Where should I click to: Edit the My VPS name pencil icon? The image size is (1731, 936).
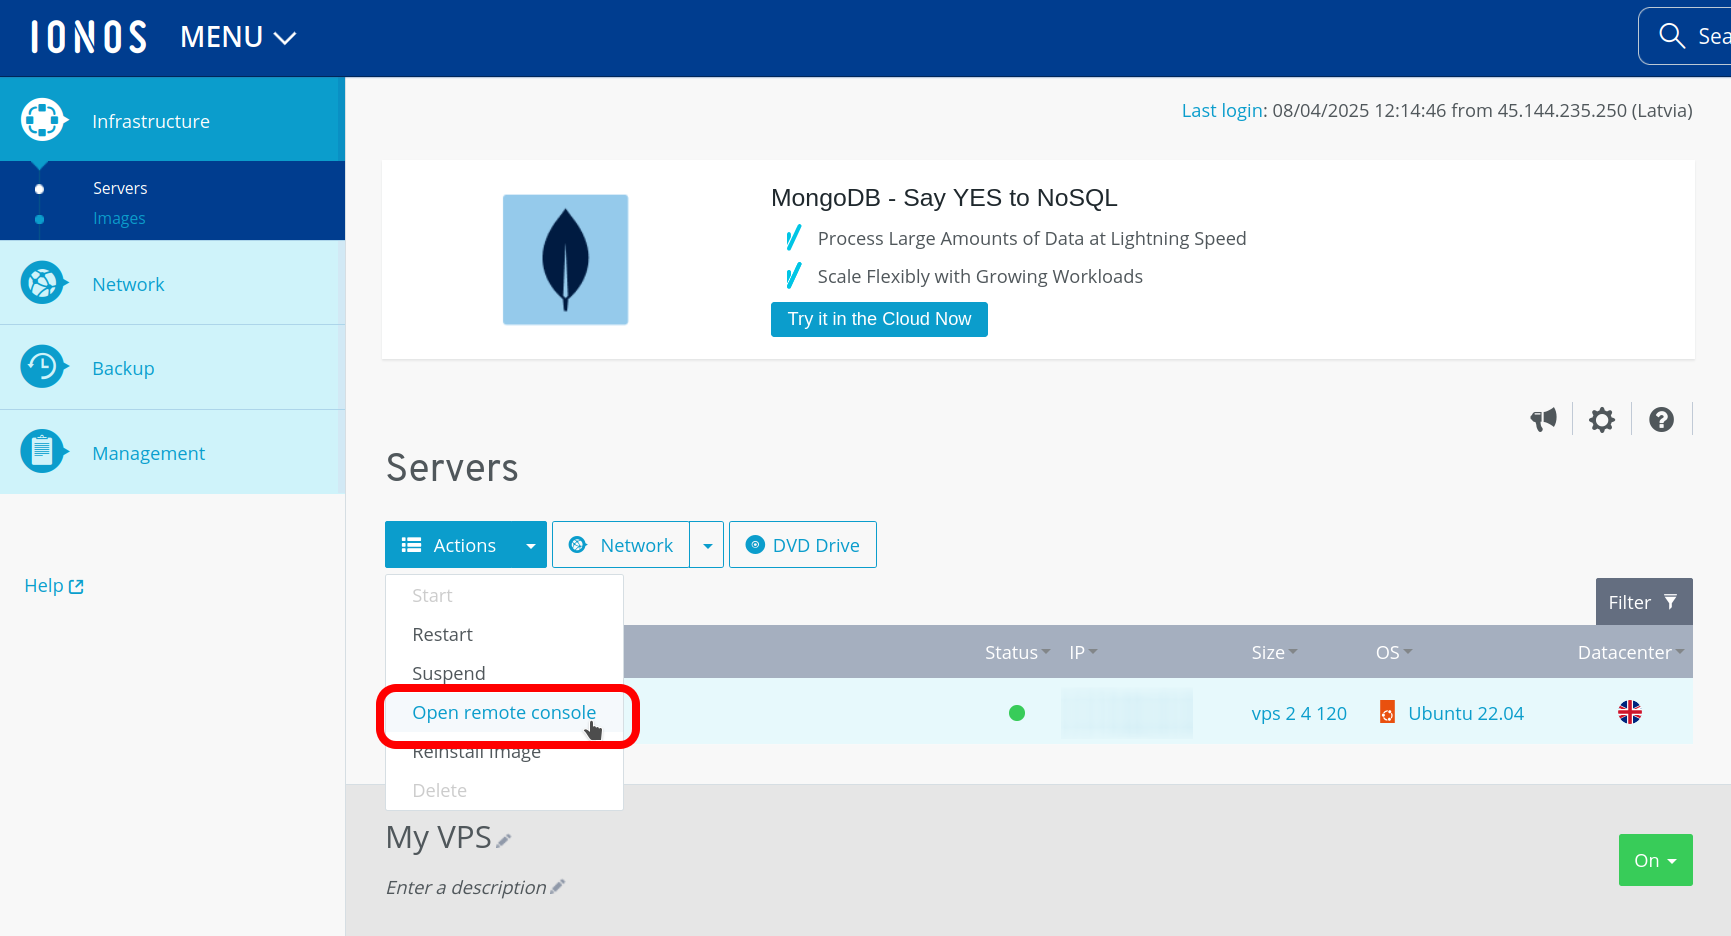point(504,841)
